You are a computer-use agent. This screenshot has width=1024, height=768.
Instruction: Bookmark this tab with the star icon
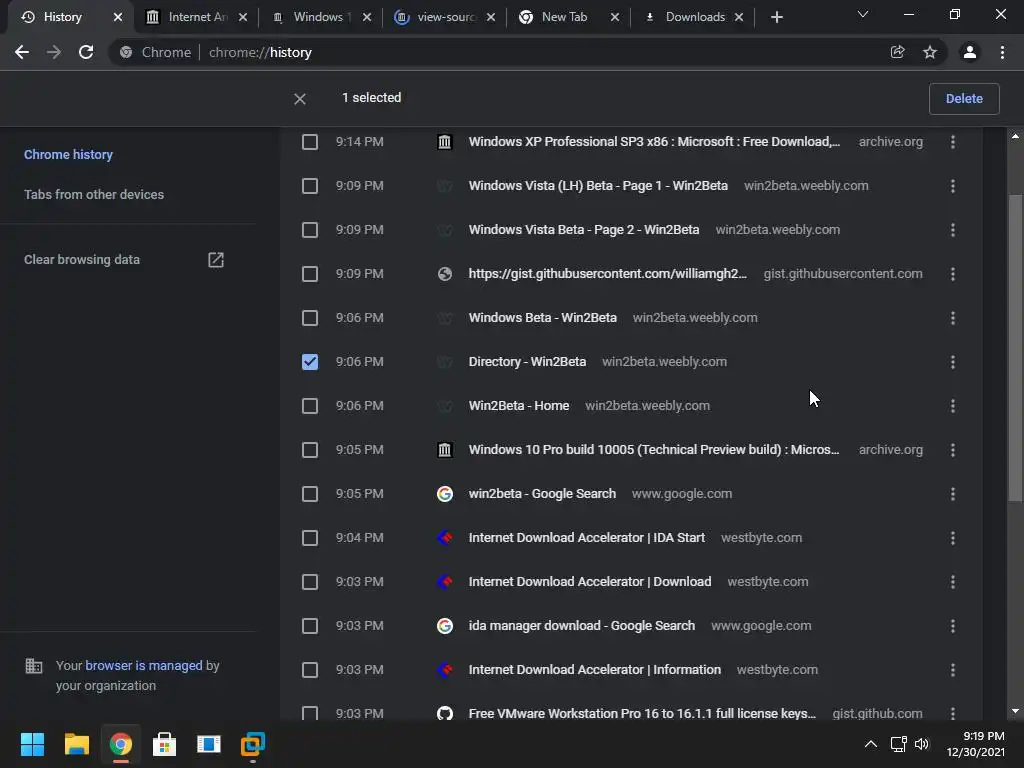coord(930,52)
